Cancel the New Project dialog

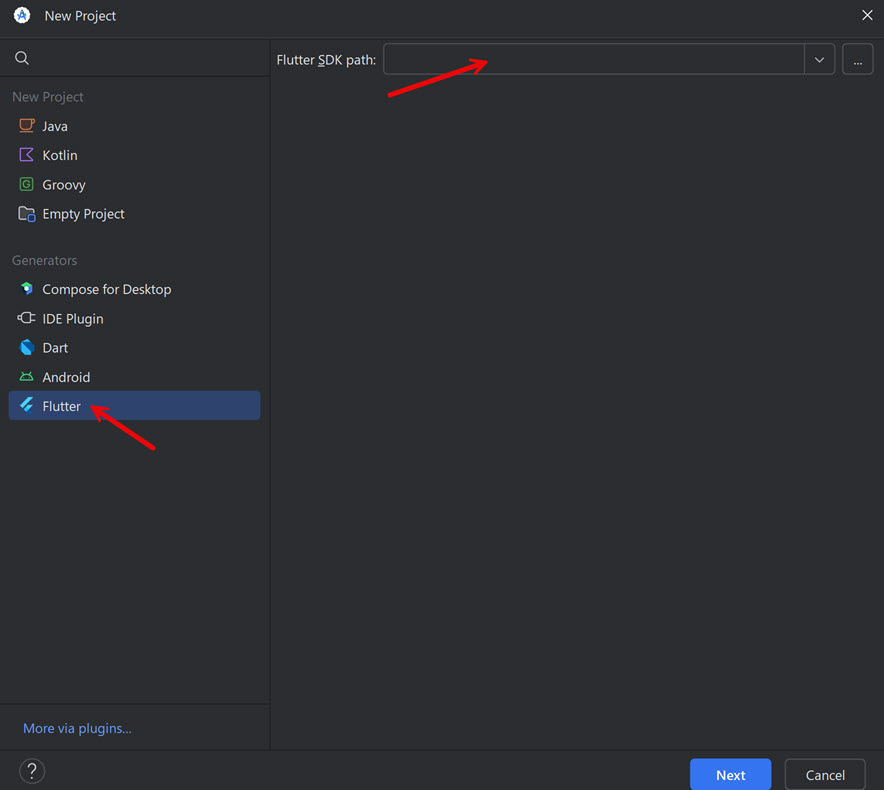pos(824,774)
